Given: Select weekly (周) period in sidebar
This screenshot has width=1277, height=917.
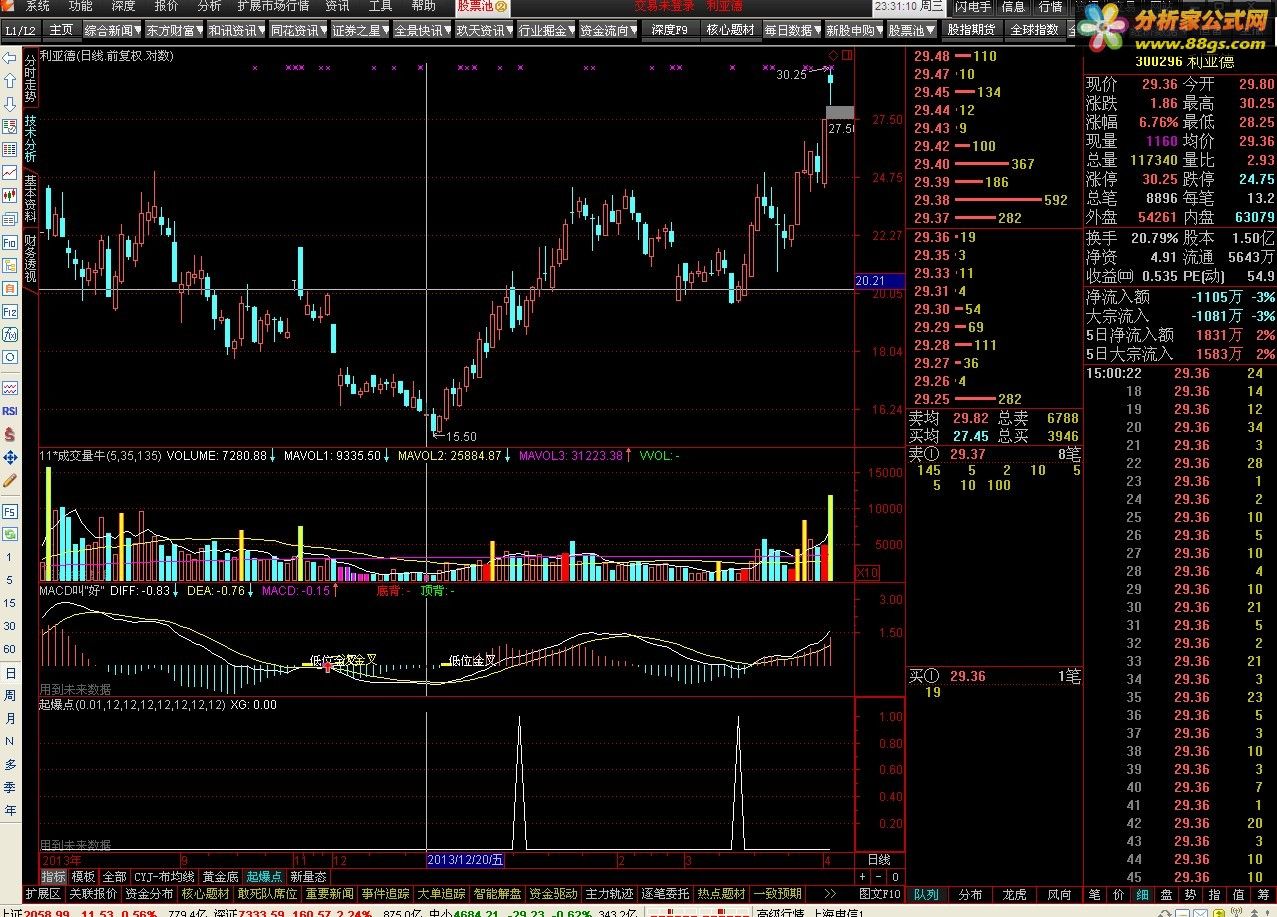Looking at the screenshot, I should click(x=10, y=695).
